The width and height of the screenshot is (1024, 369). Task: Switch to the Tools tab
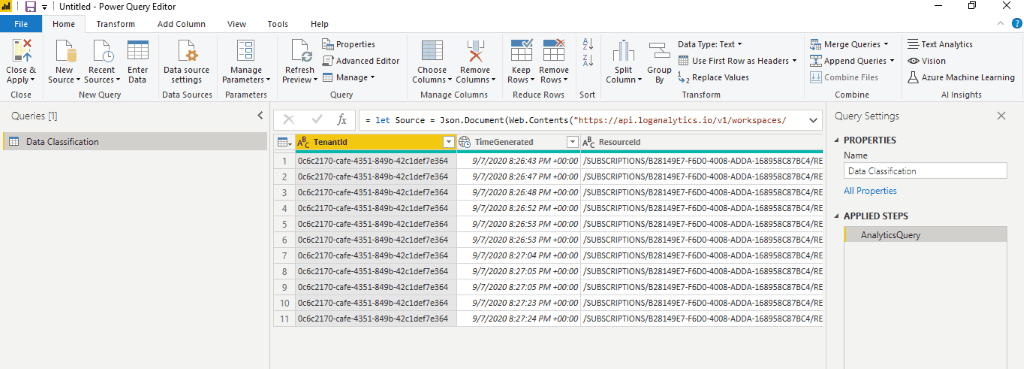278,24
